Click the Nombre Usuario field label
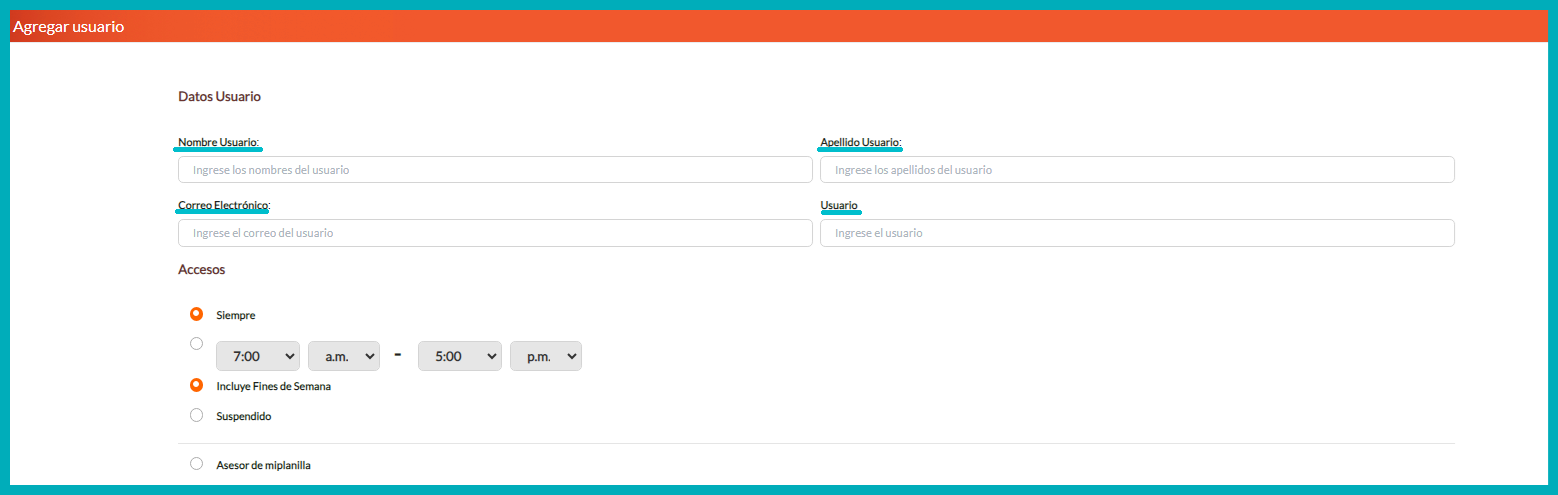Image resolution: width=1558 pixels, height=495 pixels. click(x=218, y=142)
